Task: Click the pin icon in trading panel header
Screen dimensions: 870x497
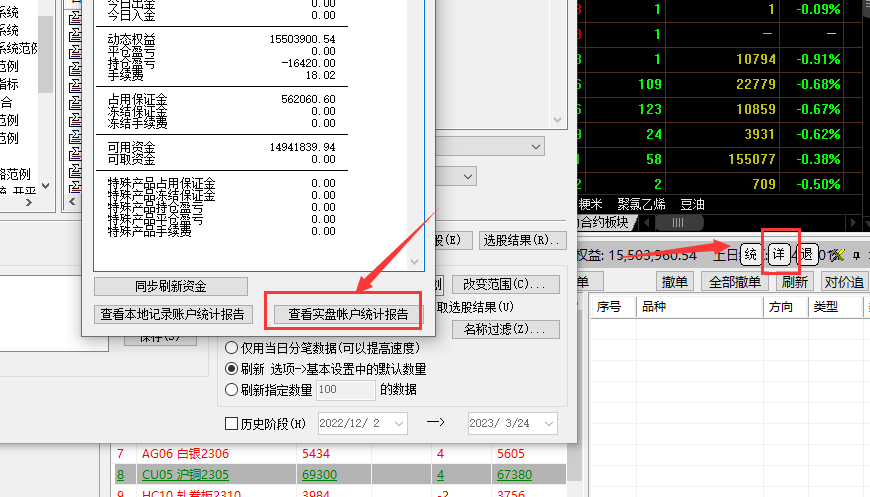Action: [856, 255]
